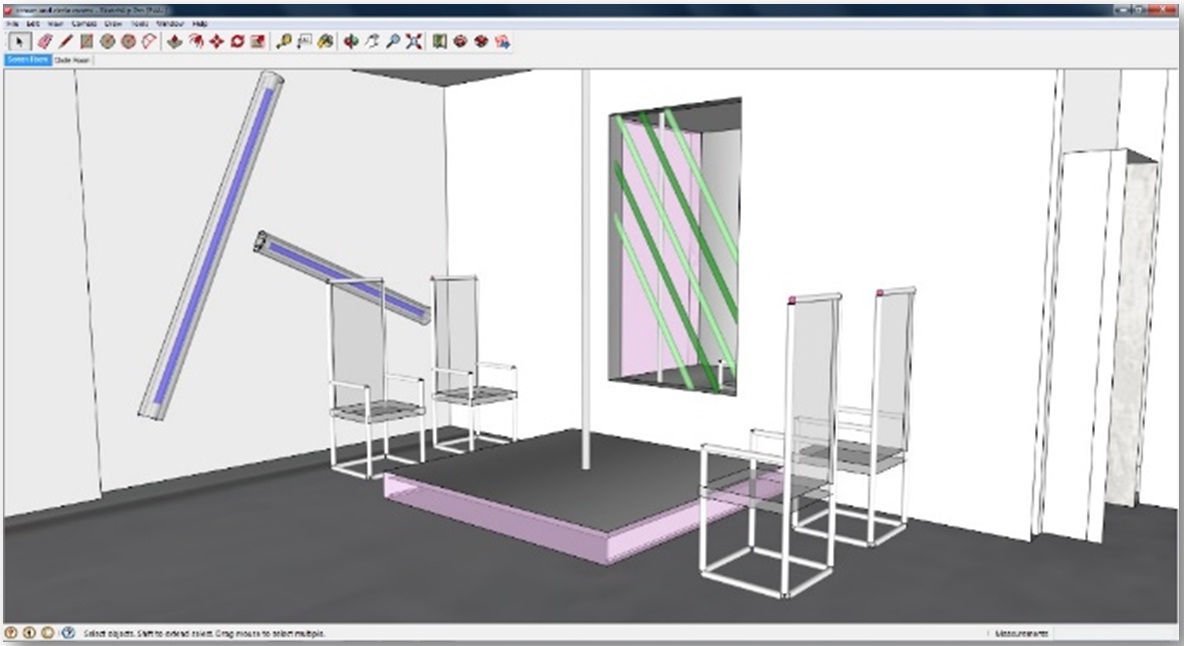Choose the Rectangle drawing tool
This screenshot has height=646, width=1184.
[87, 42]
